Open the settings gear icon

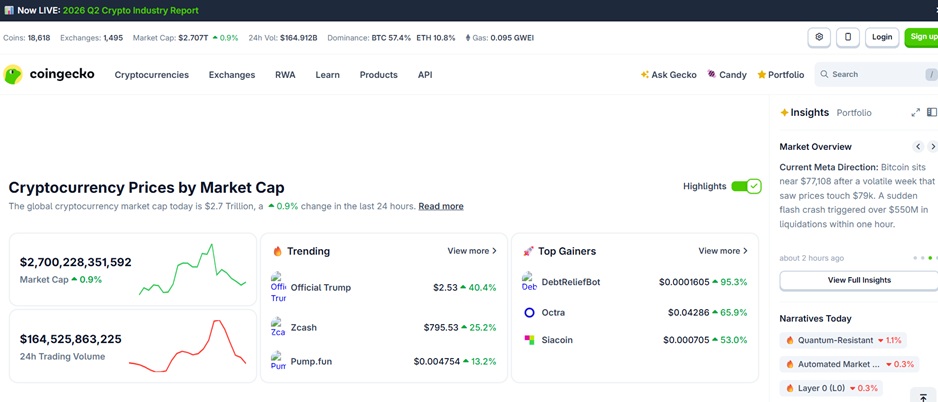click(819, 37)
